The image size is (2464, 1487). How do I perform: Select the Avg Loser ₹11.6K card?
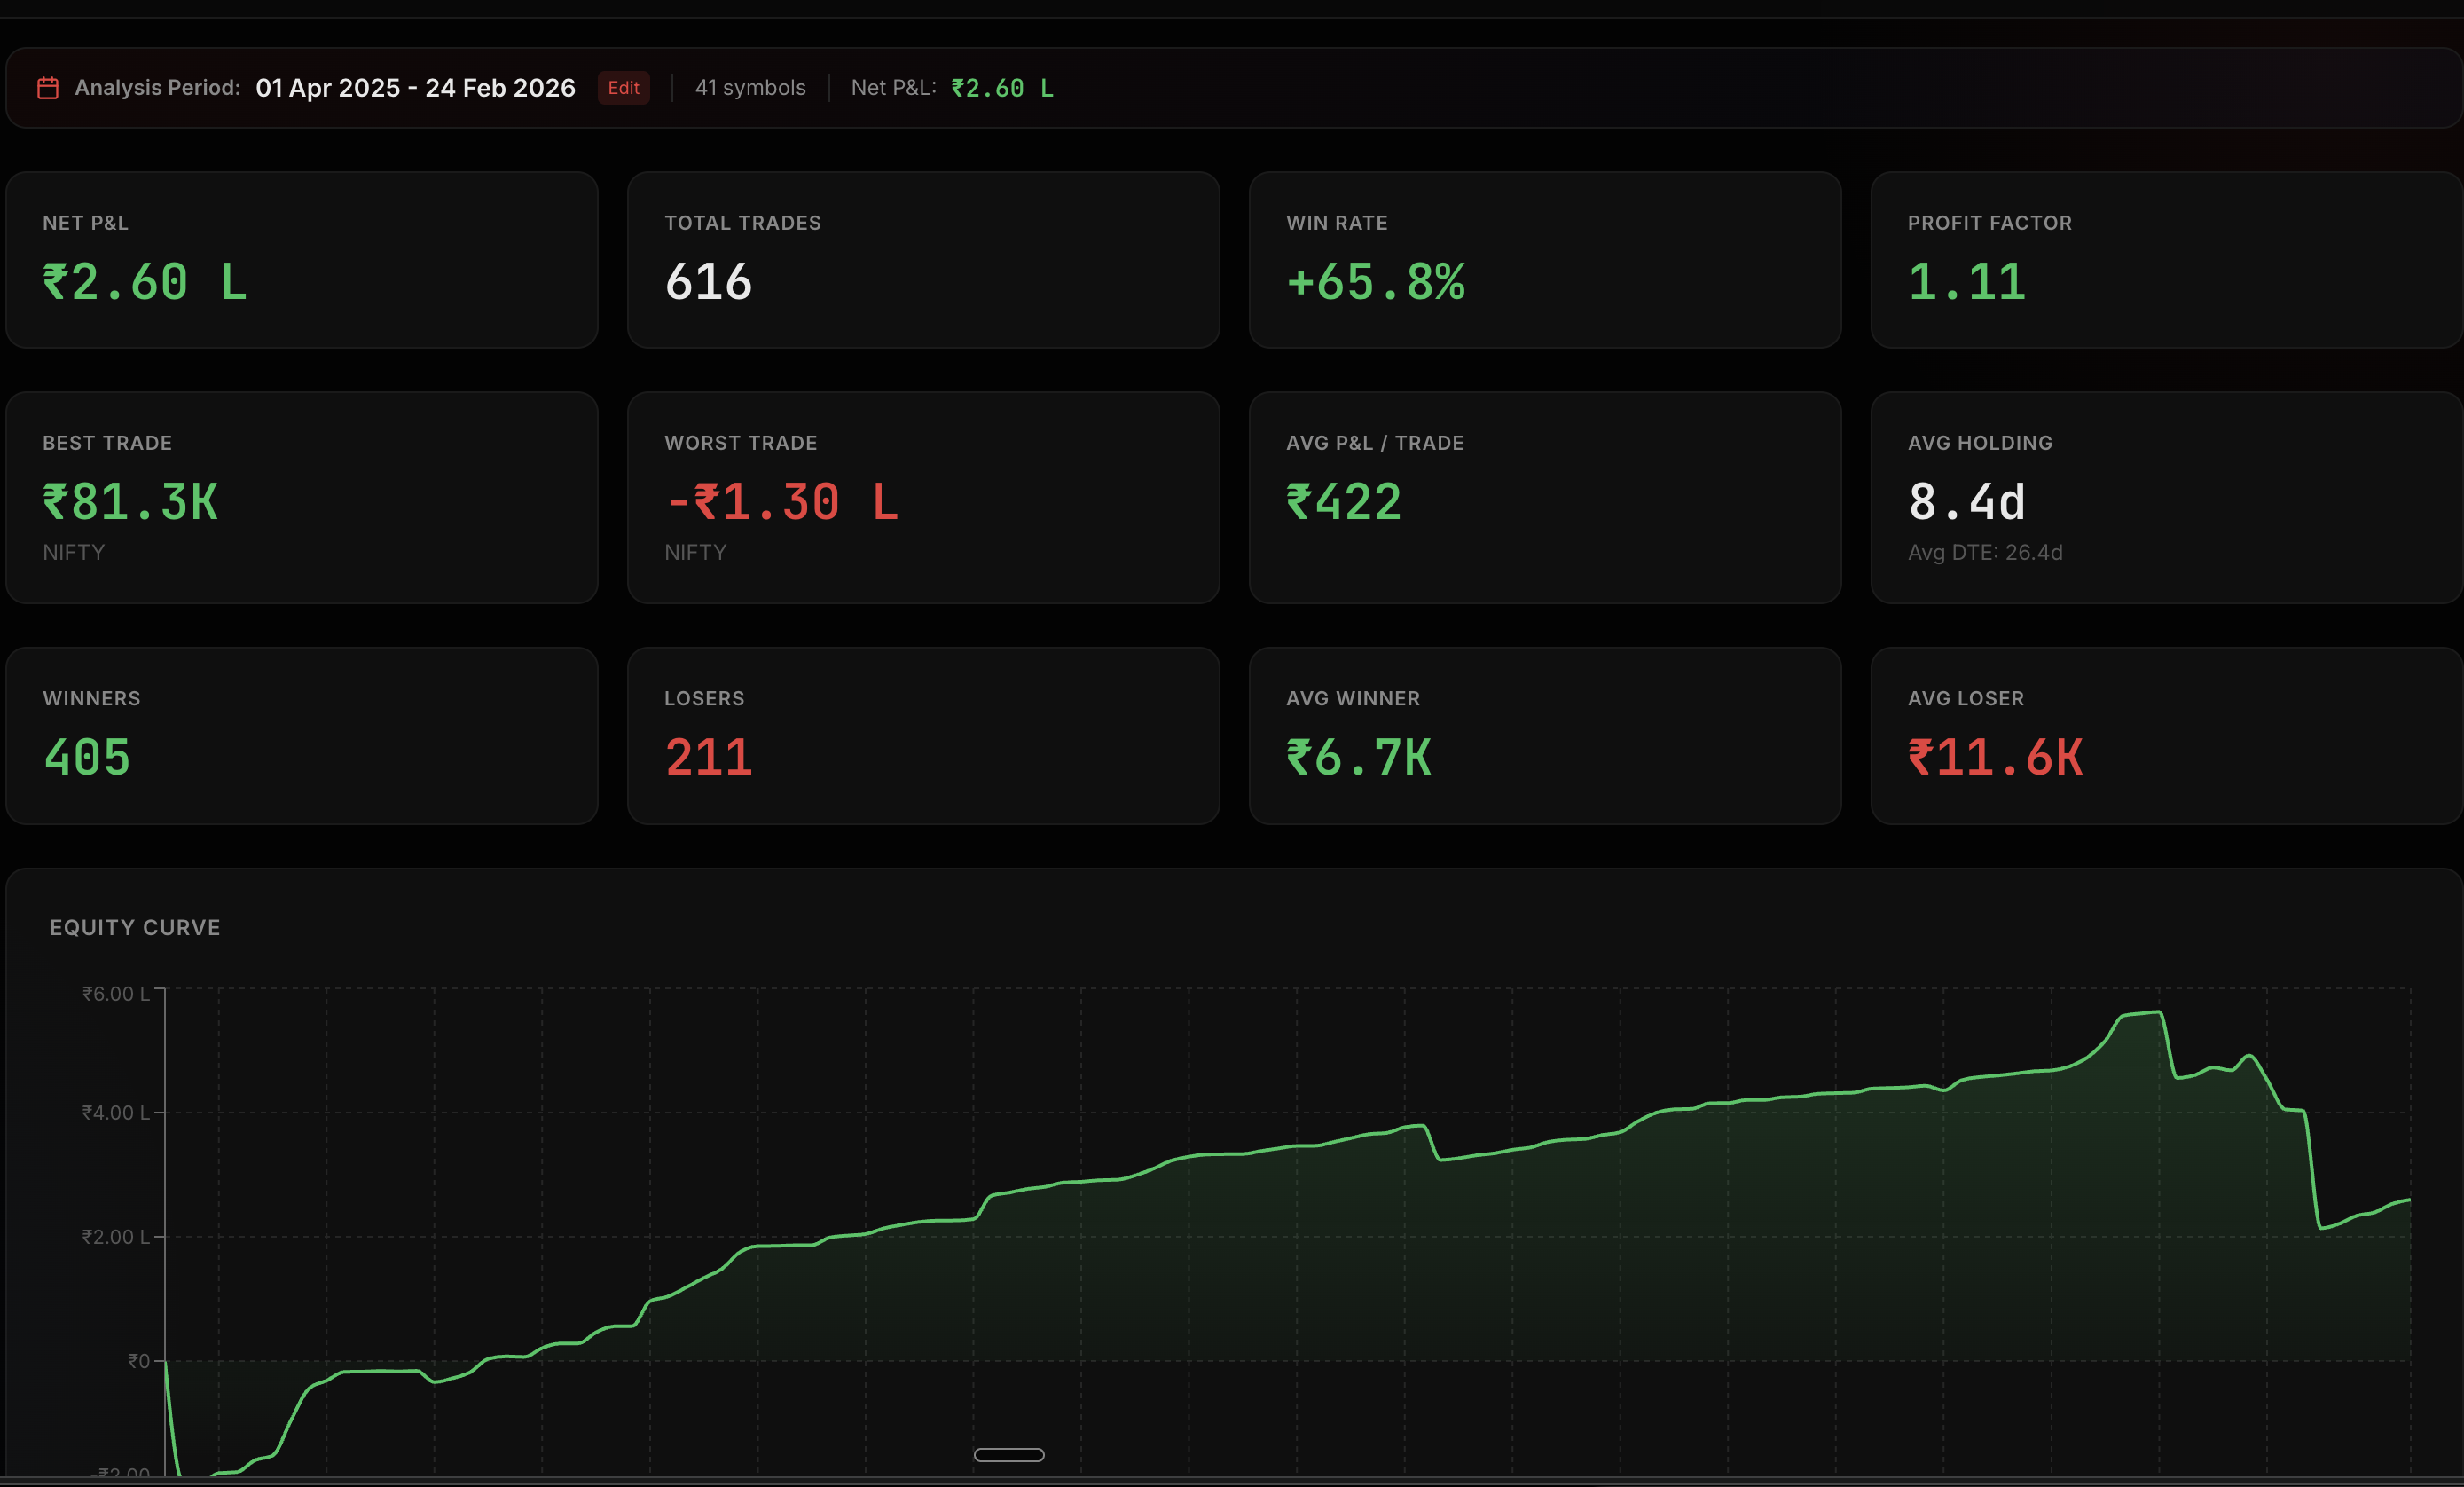(2165, 736)
